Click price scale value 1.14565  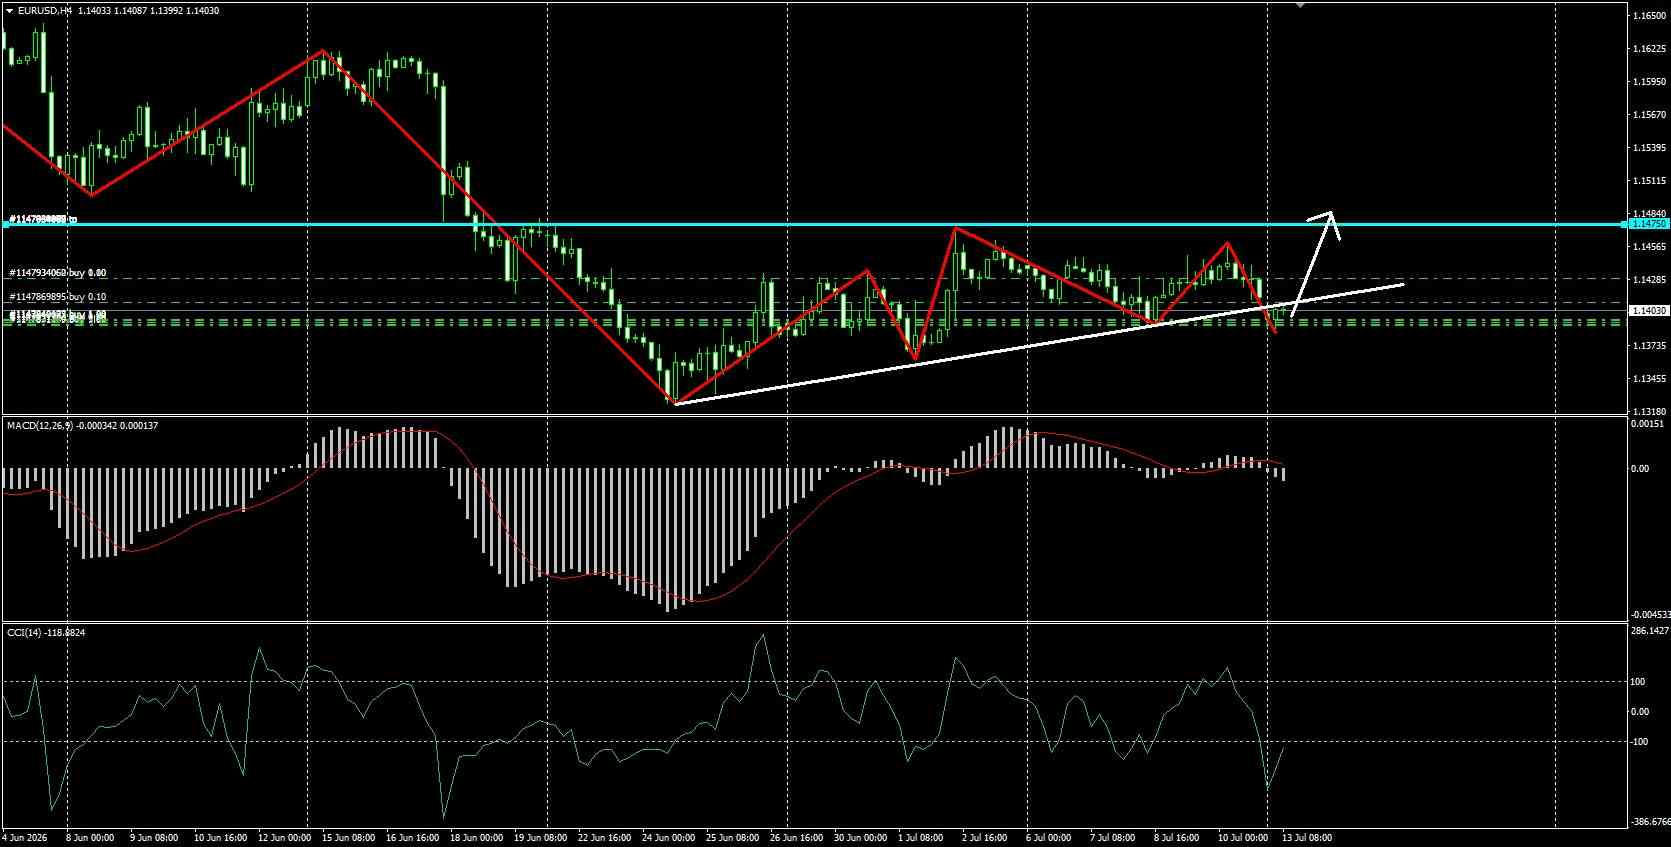1649,247
